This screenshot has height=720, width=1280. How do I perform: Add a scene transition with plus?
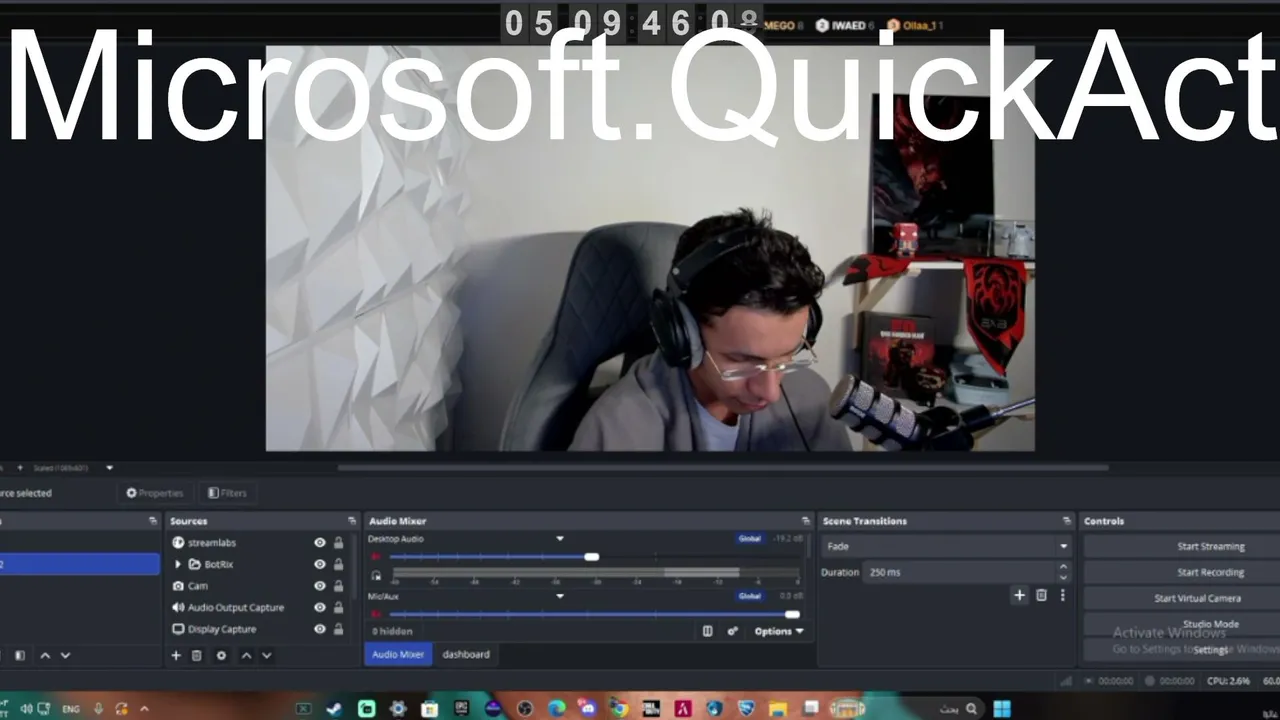[x=1020, y=595]
